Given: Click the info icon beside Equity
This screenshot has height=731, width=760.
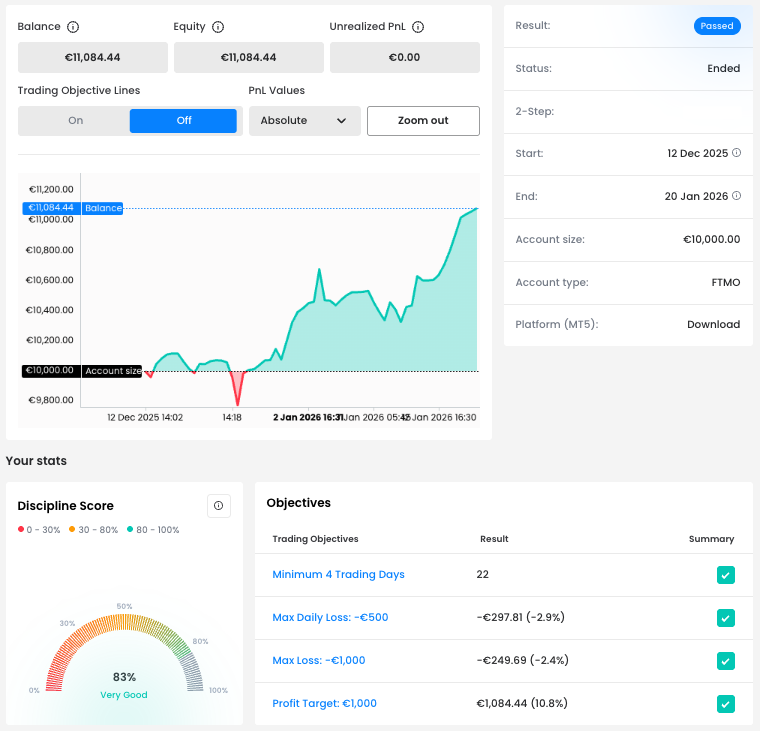Looking at the screenshot, I should 218,27.
